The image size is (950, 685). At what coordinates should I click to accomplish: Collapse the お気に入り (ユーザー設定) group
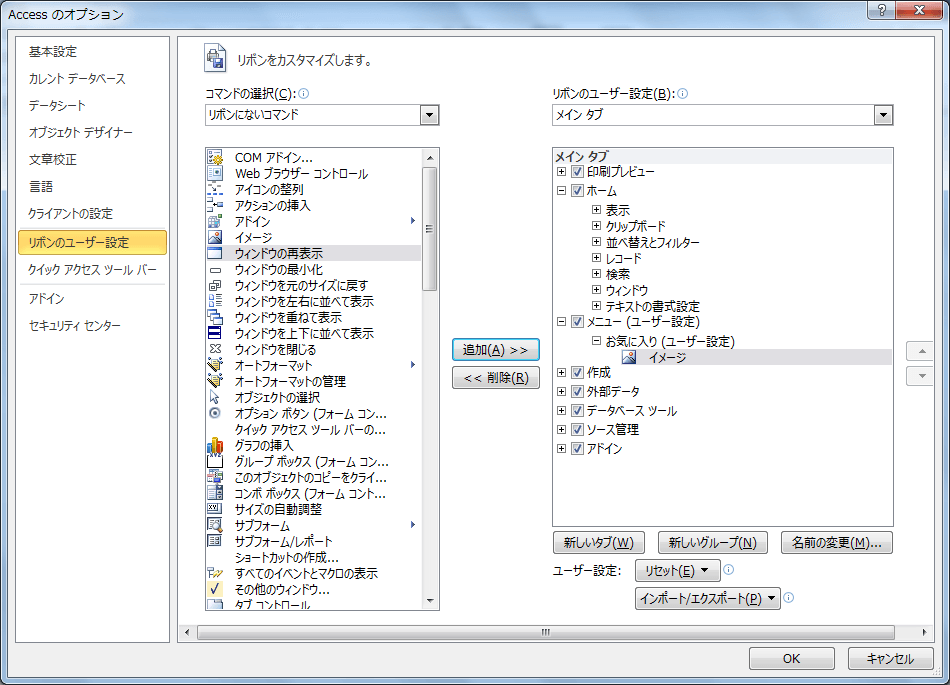tap(596, 341)
